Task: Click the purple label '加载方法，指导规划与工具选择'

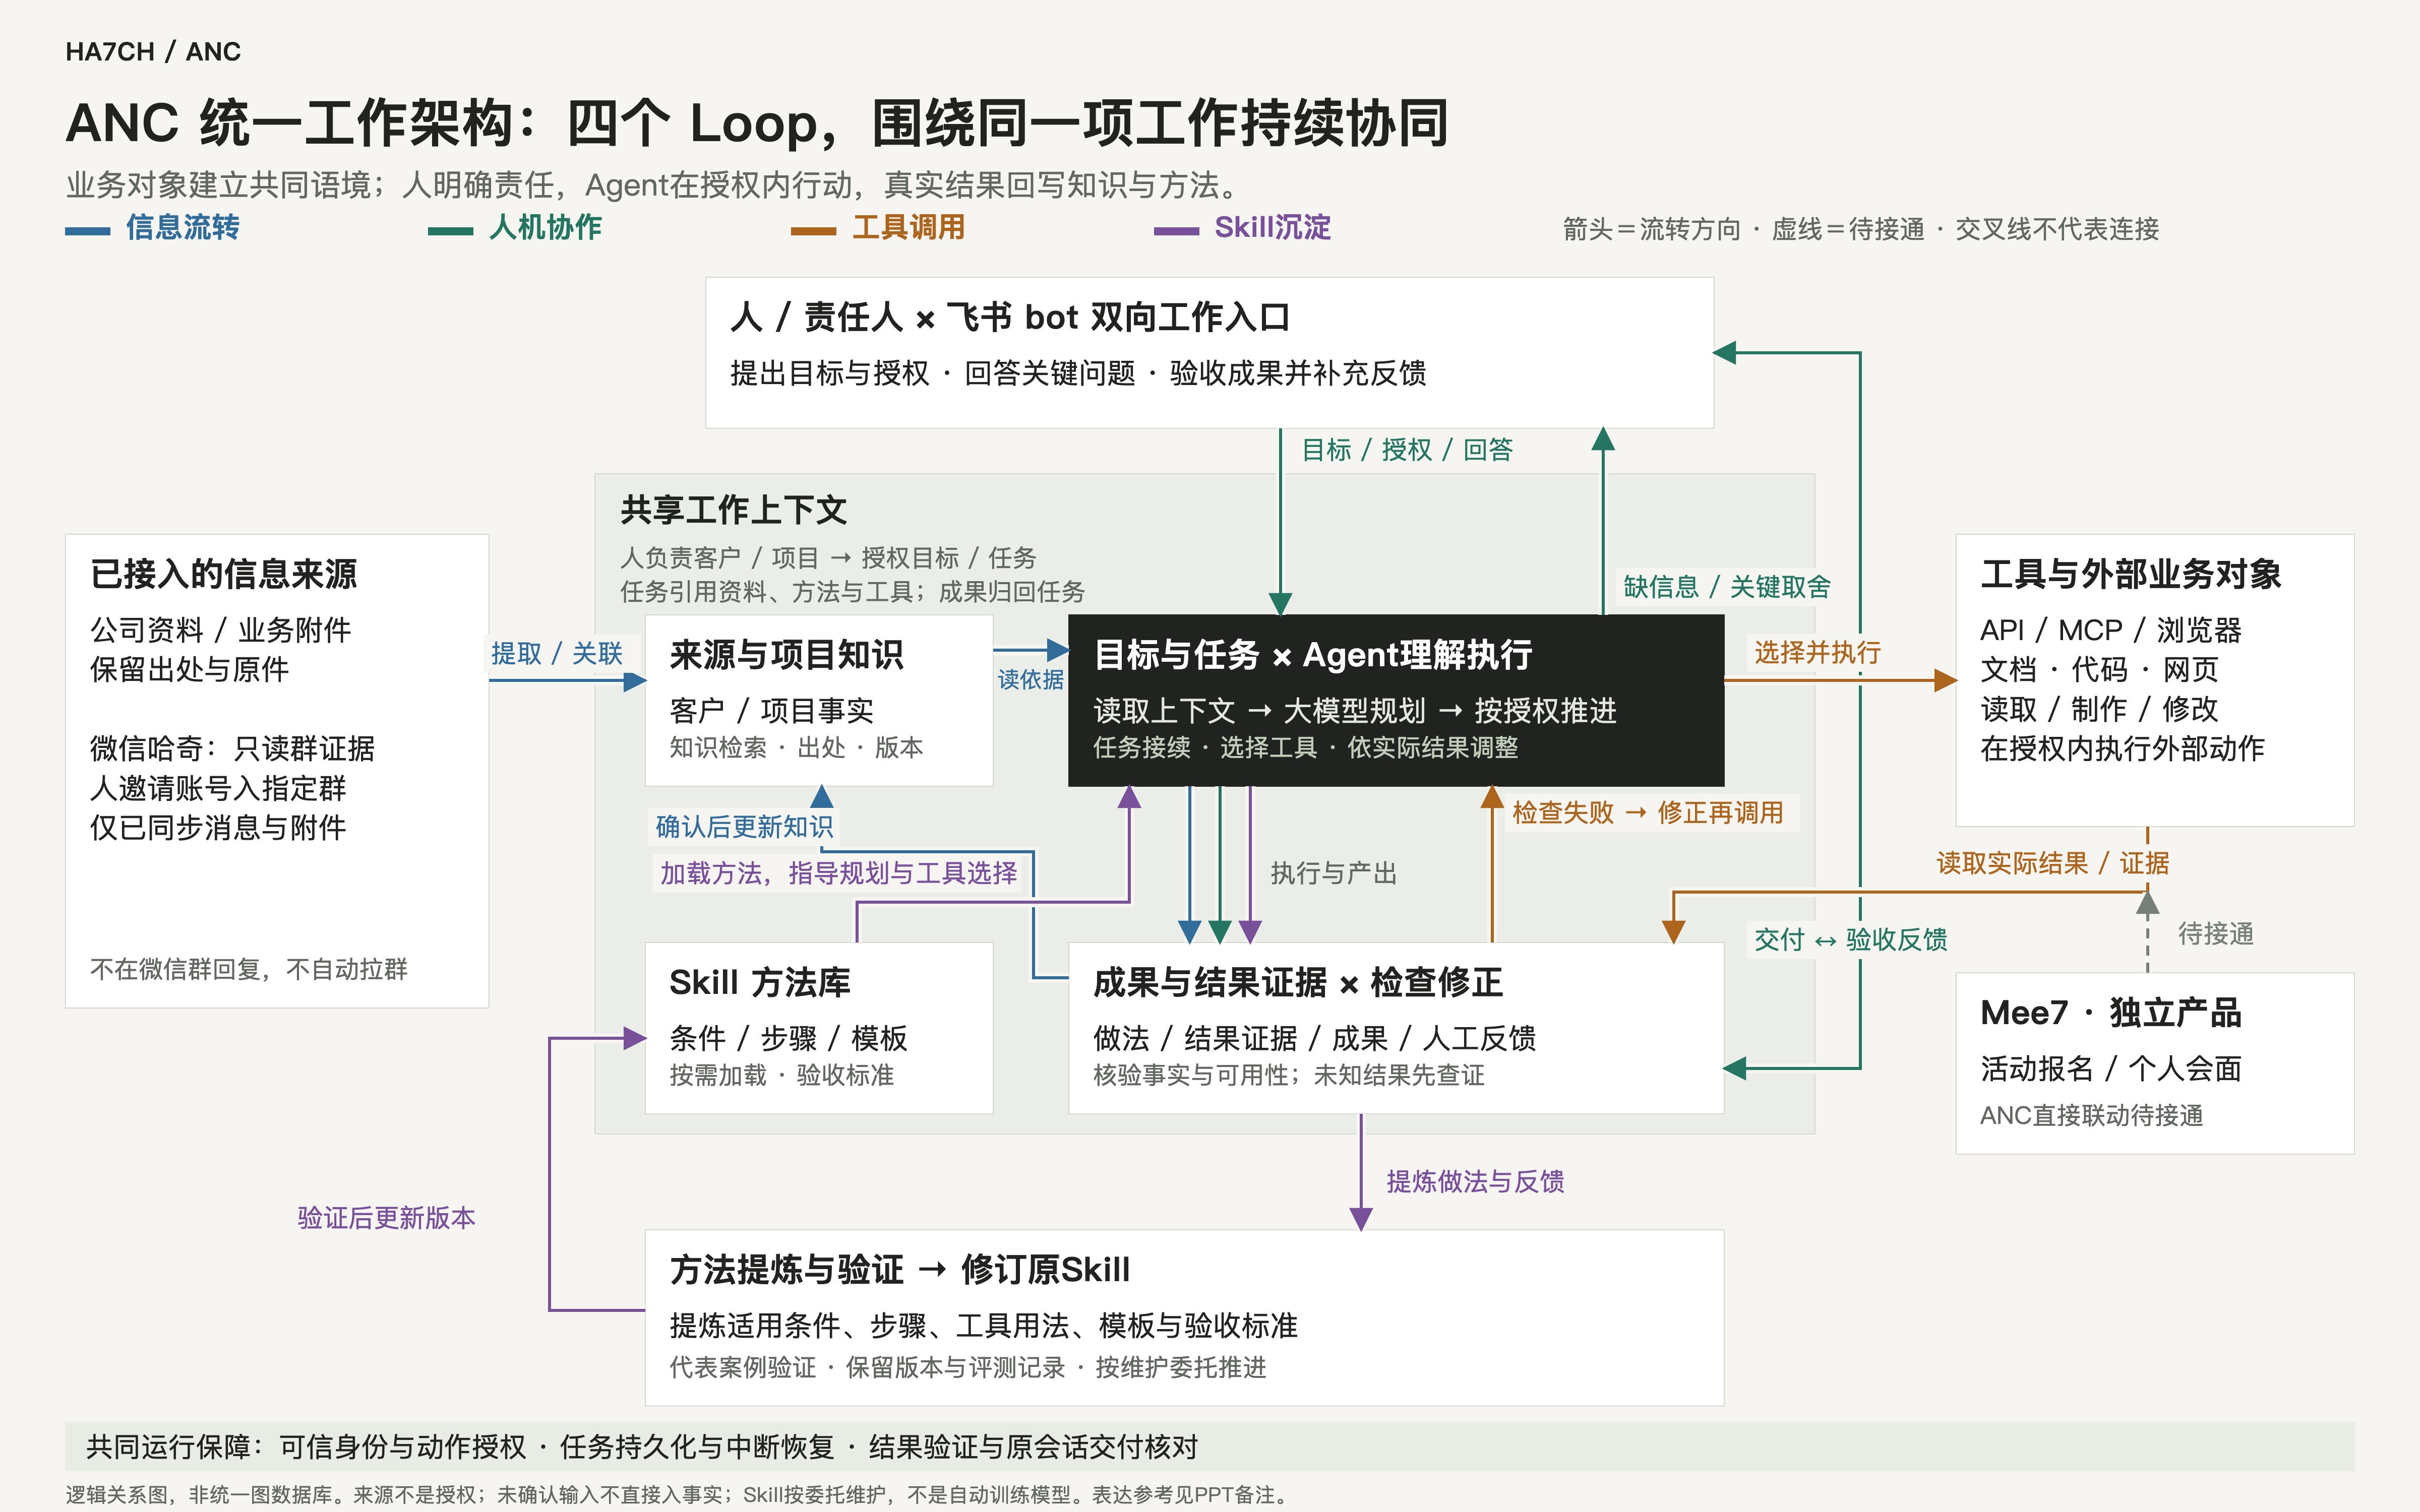Action: pos(838,874)
